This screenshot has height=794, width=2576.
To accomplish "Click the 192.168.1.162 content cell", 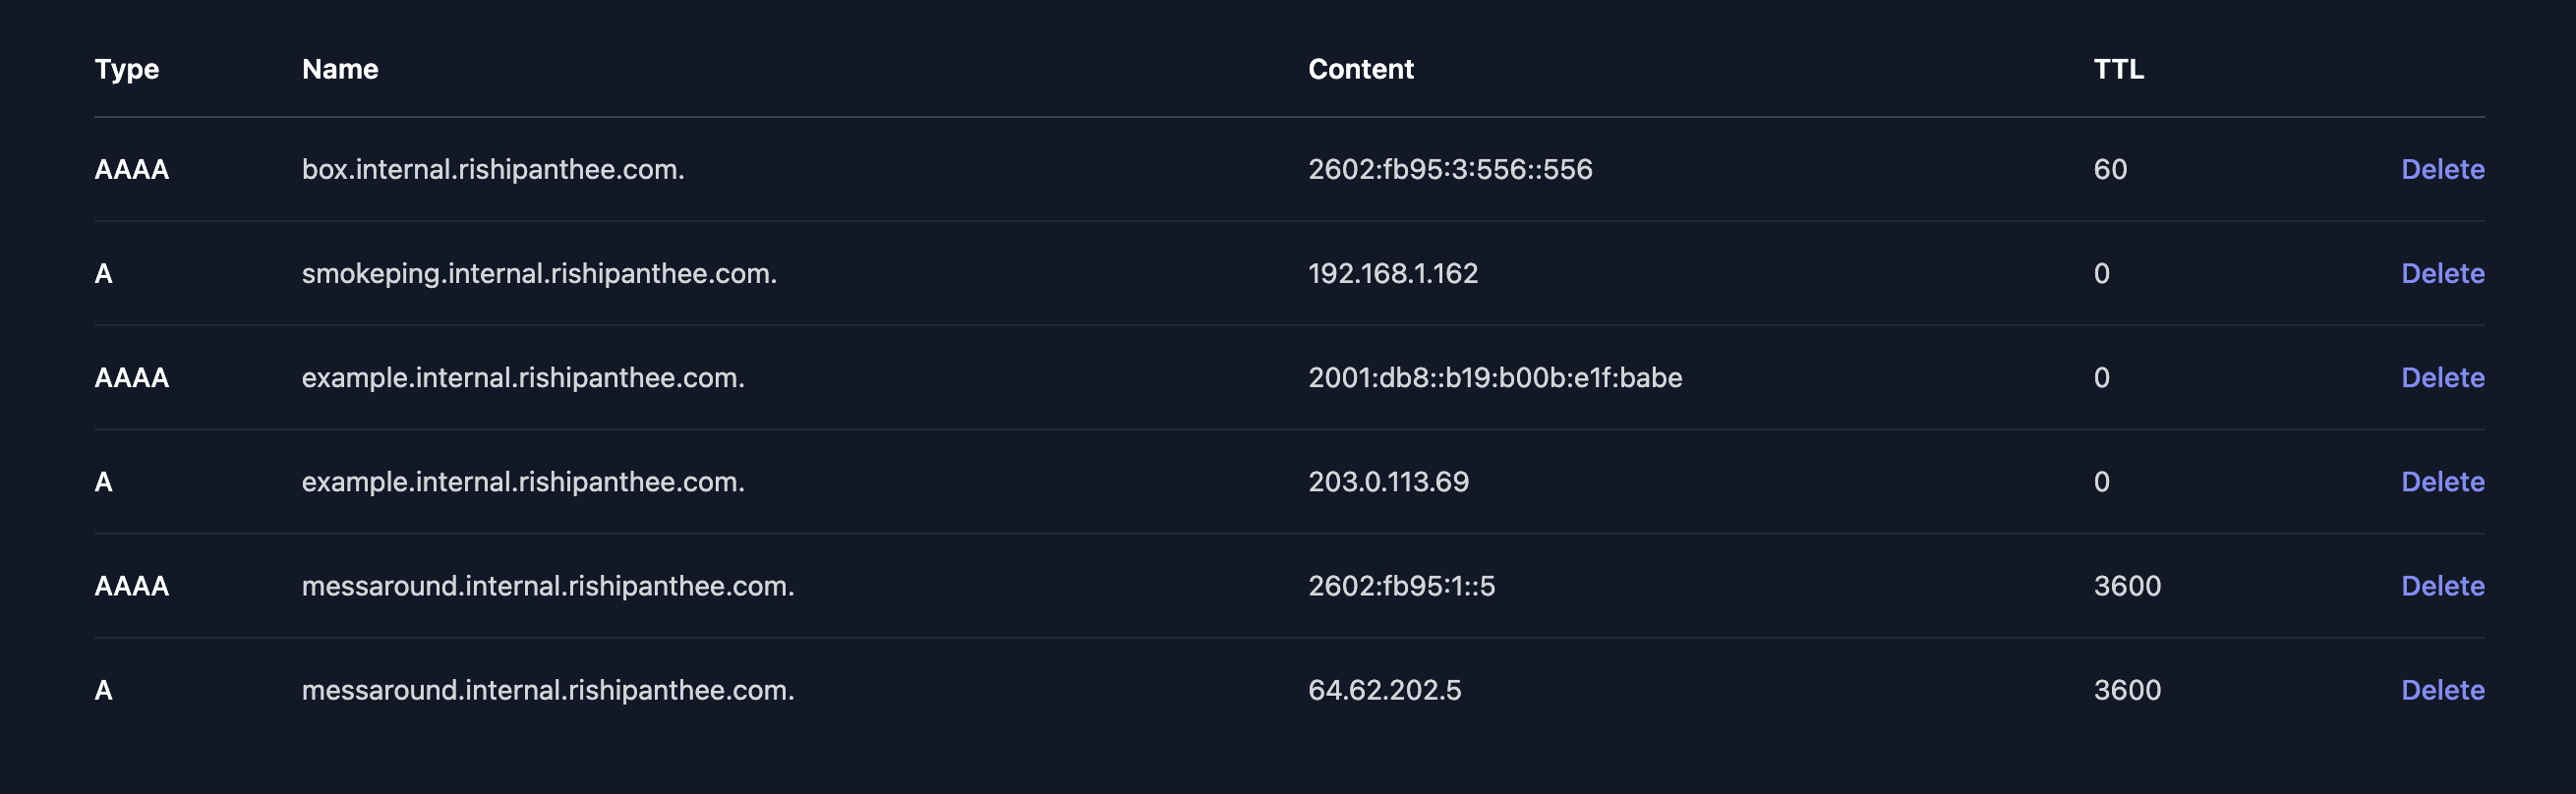I will coord(1393,273).
